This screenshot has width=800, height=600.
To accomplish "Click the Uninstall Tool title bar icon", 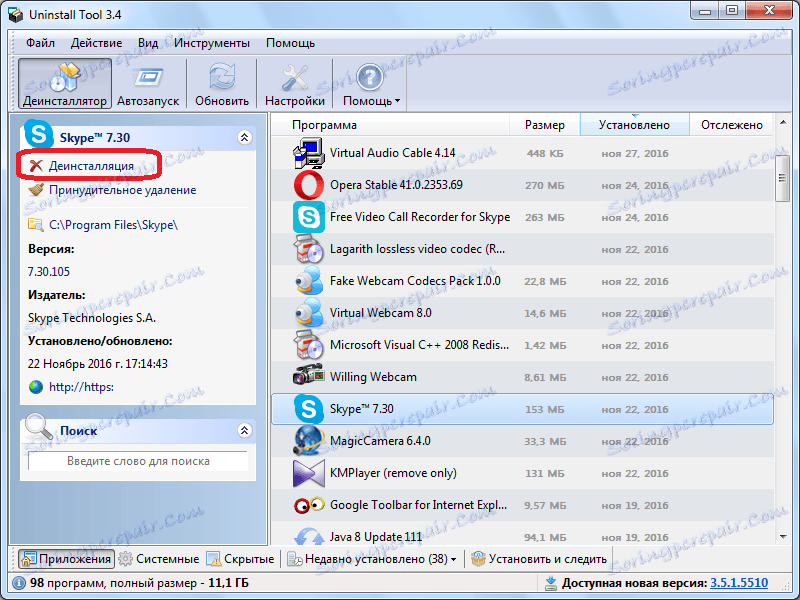I will 16,15.
